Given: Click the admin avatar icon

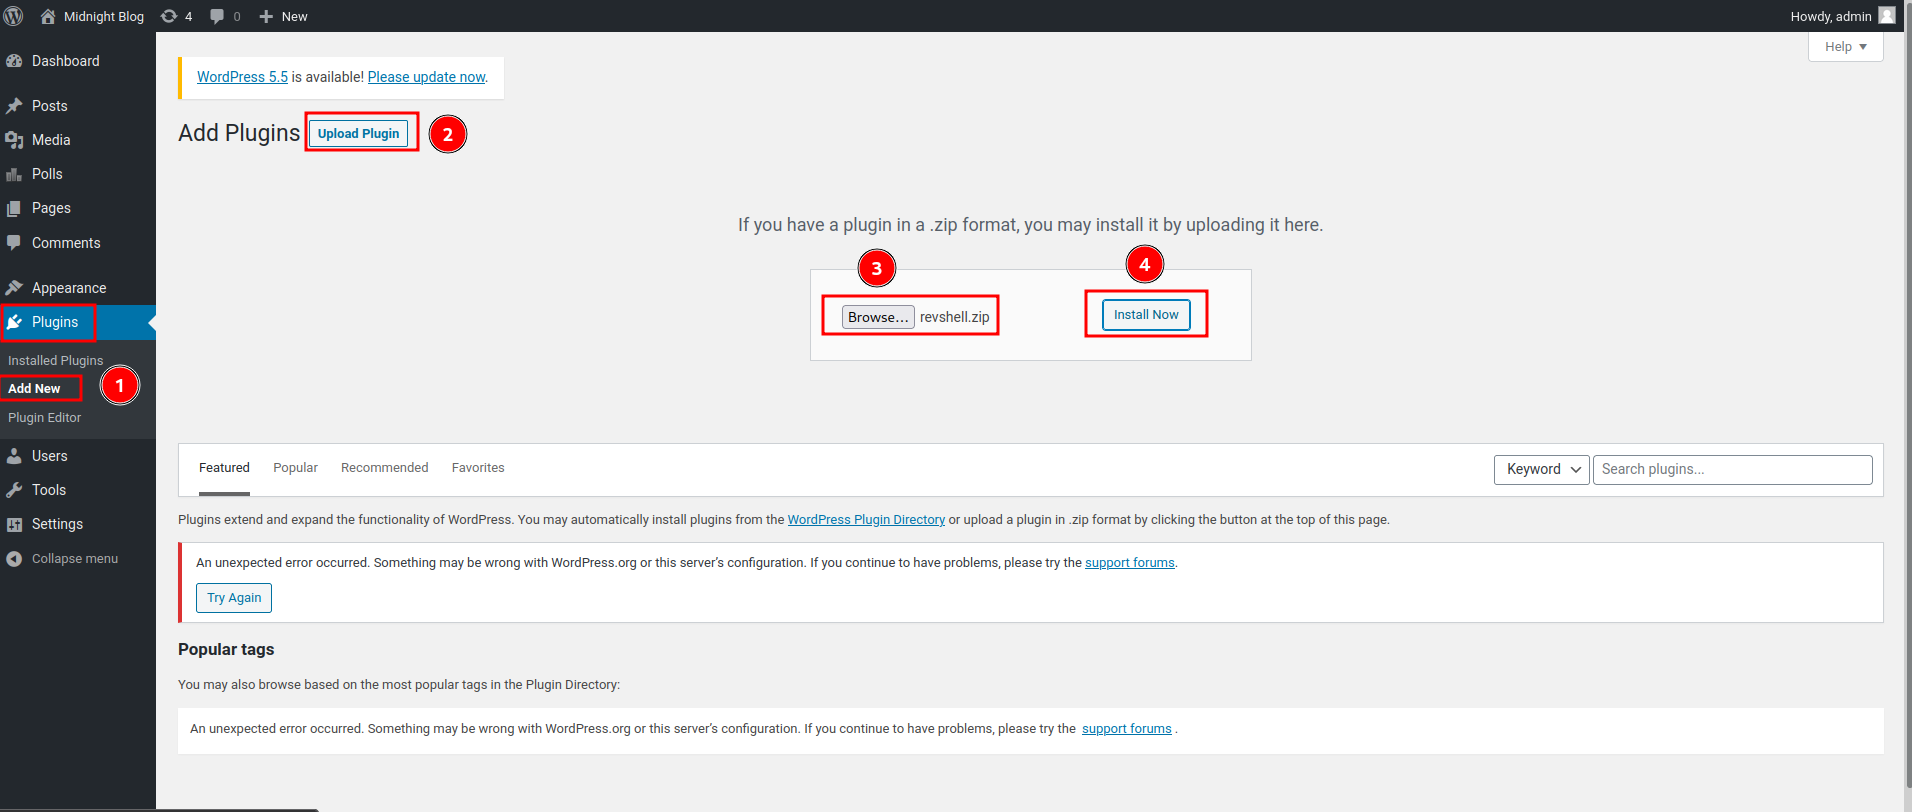Looking at the screenshot, I should pyautogui.click(x=1887, y=15).
